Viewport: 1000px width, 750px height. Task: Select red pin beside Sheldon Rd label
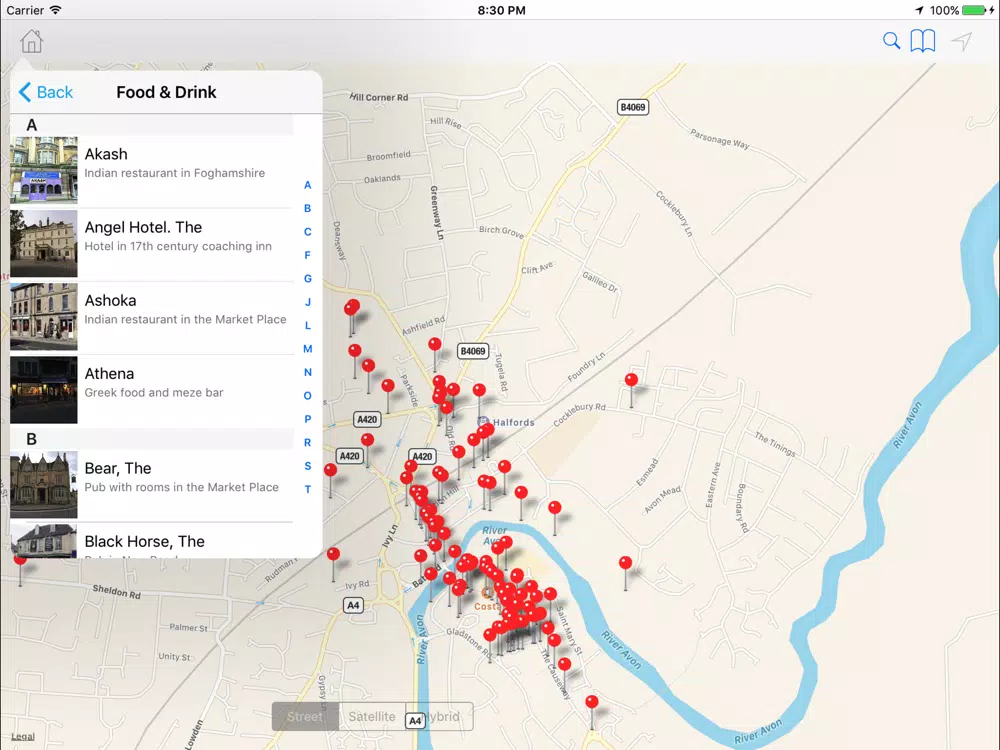pos(20,559)
